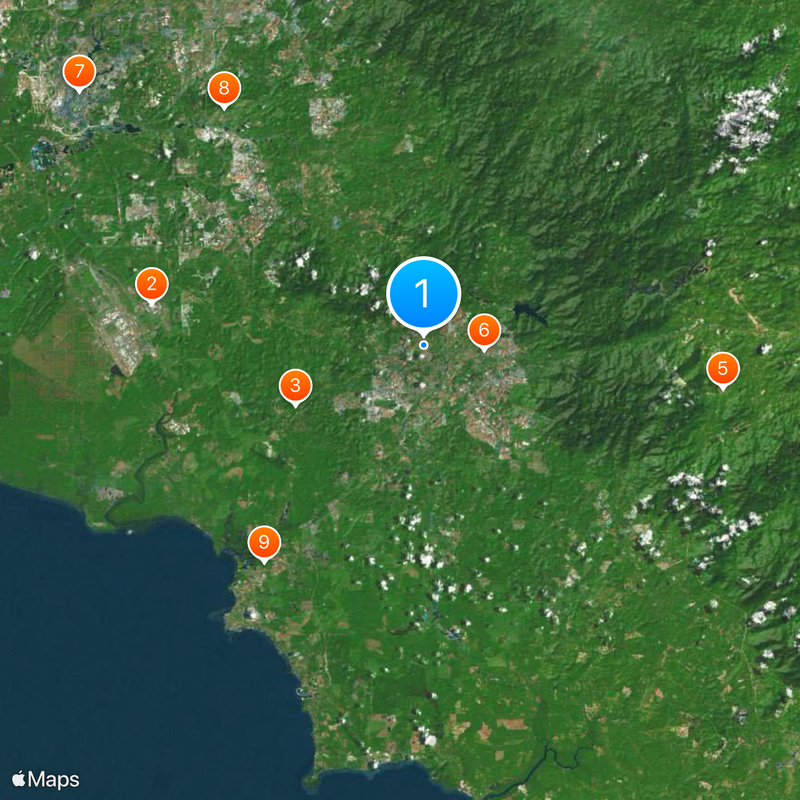800x800 pixels.
Task: Pick the orange map pin numbered 8
Action: (x=224, y=89)
